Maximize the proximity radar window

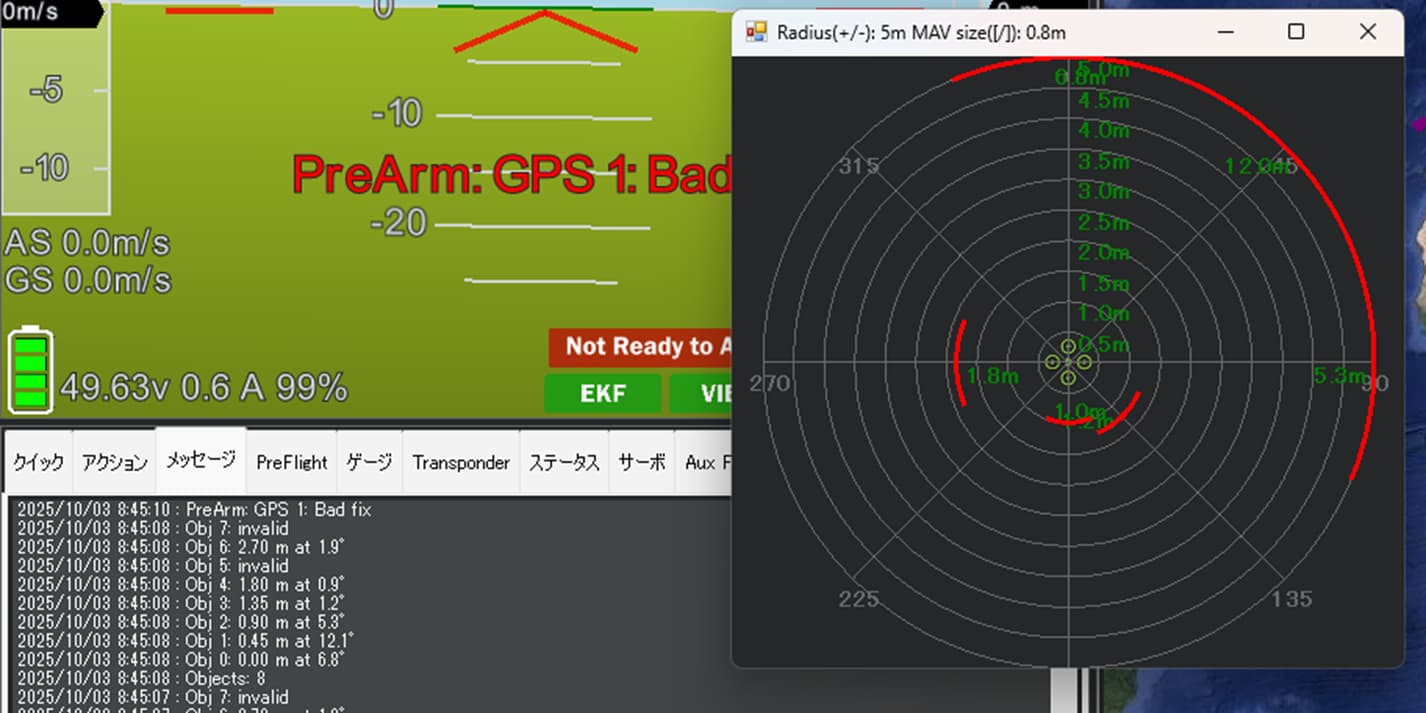click(x=1296, y=32)
